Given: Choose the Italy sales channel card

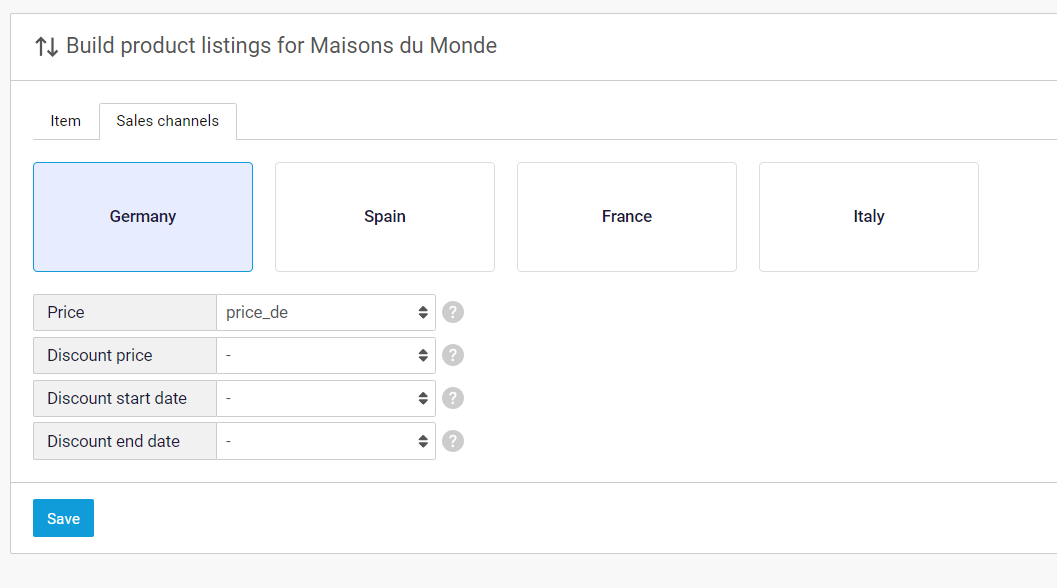Looking at the screenshot, I should coord(869,217).
